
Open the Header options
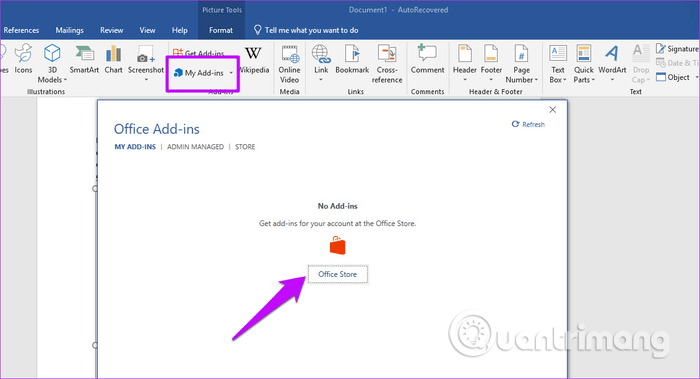(x=465, y=62)
